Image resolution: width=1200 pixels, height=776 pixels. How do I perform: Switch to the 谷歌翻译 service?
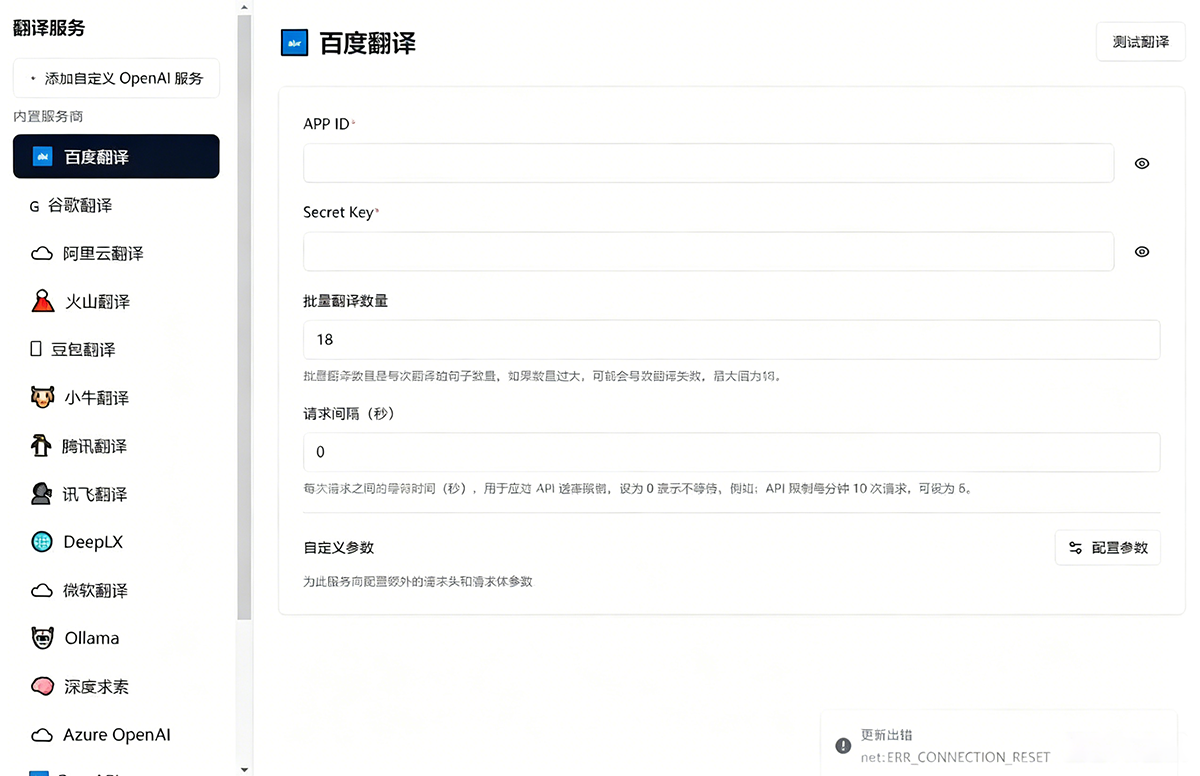pyautogui.click(x=116, y=205)
